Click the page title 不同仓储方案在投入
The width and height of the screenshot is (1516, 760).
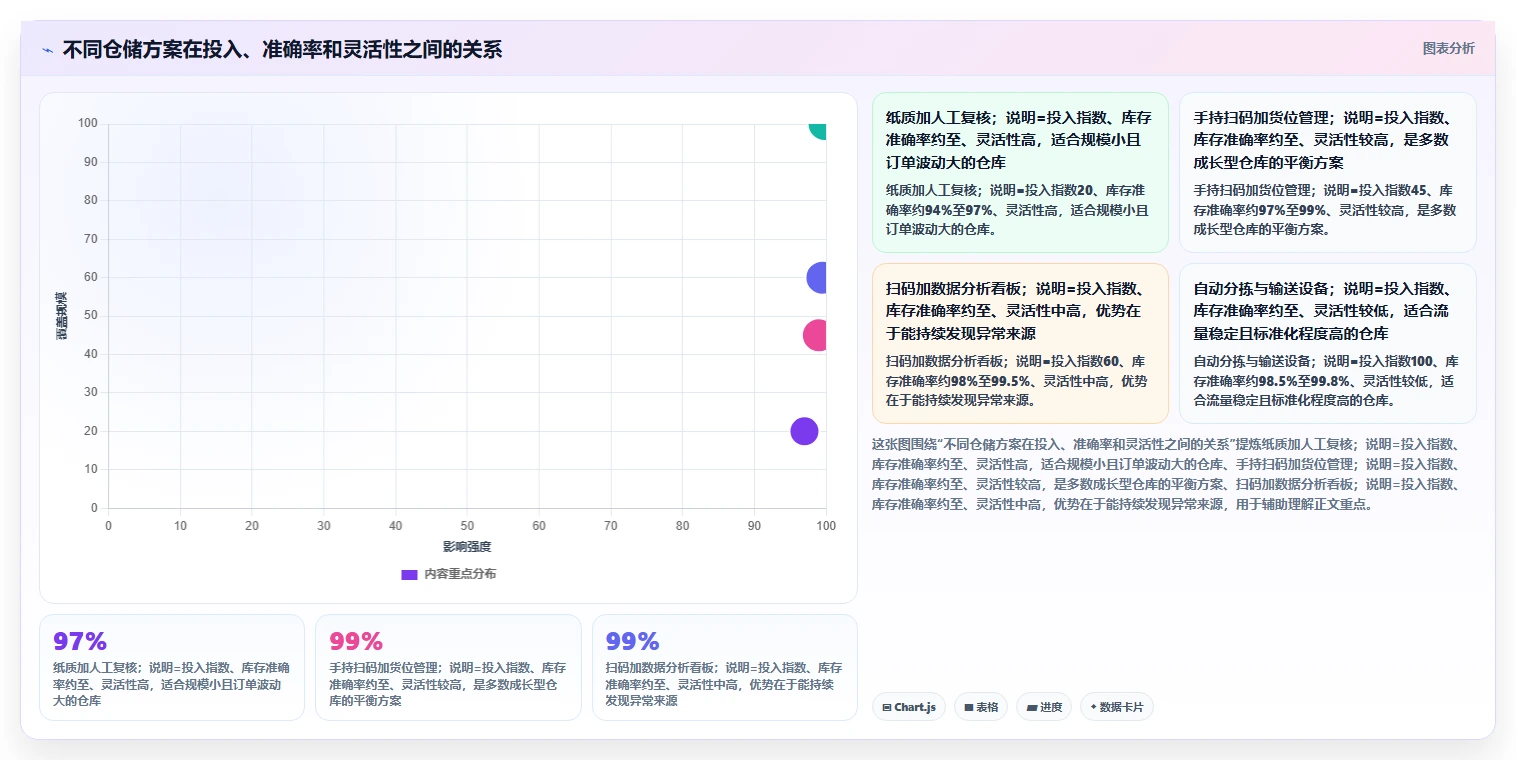tap(282, 49)
